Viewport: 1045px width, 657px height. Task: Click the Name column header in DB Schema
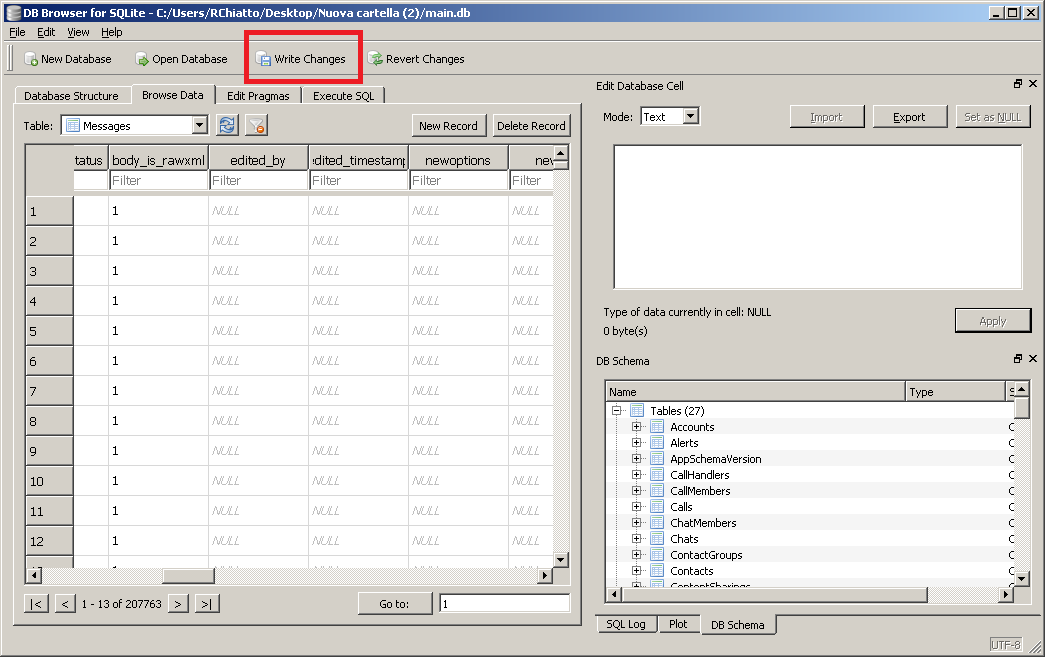click(755, 392)
